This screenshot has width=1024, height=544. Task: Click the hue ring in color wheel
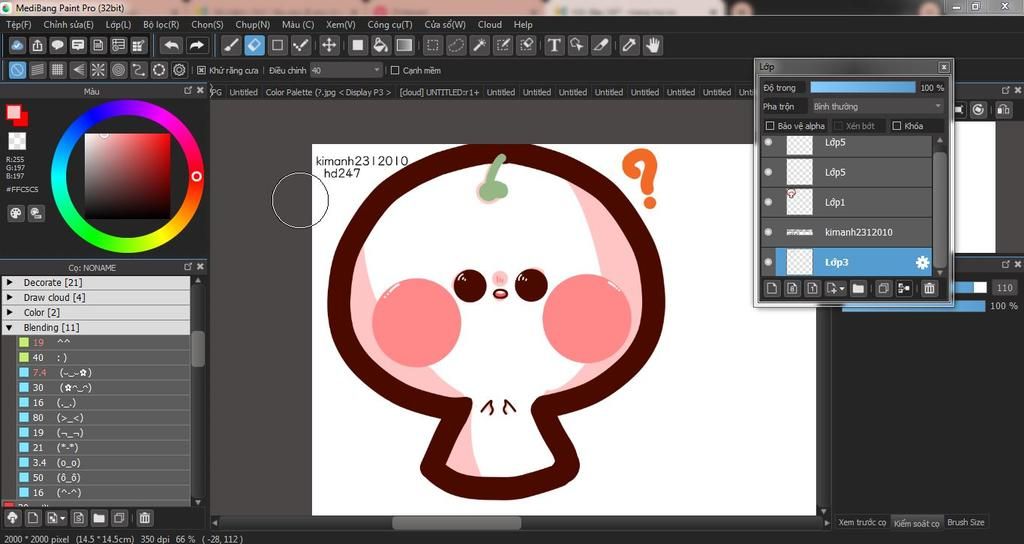[x=196, y=176]
